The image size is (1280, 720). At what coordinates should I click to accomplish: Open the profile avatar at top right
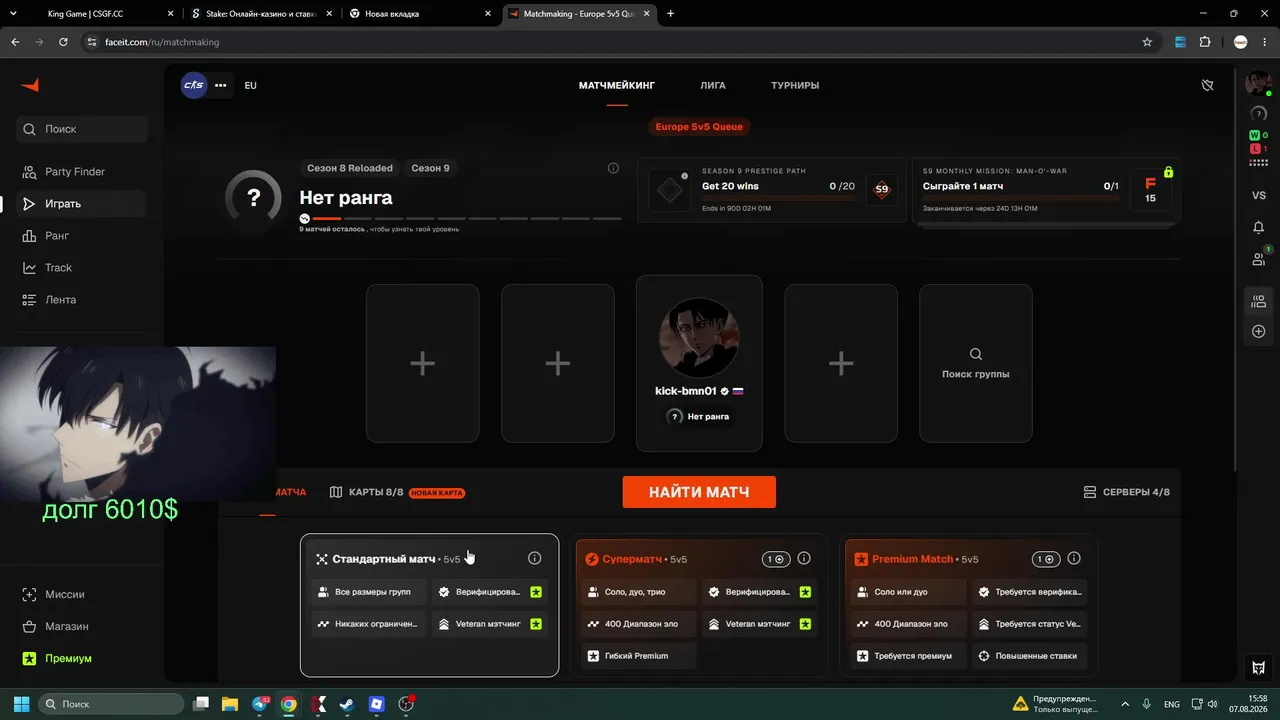[1257, 83]
